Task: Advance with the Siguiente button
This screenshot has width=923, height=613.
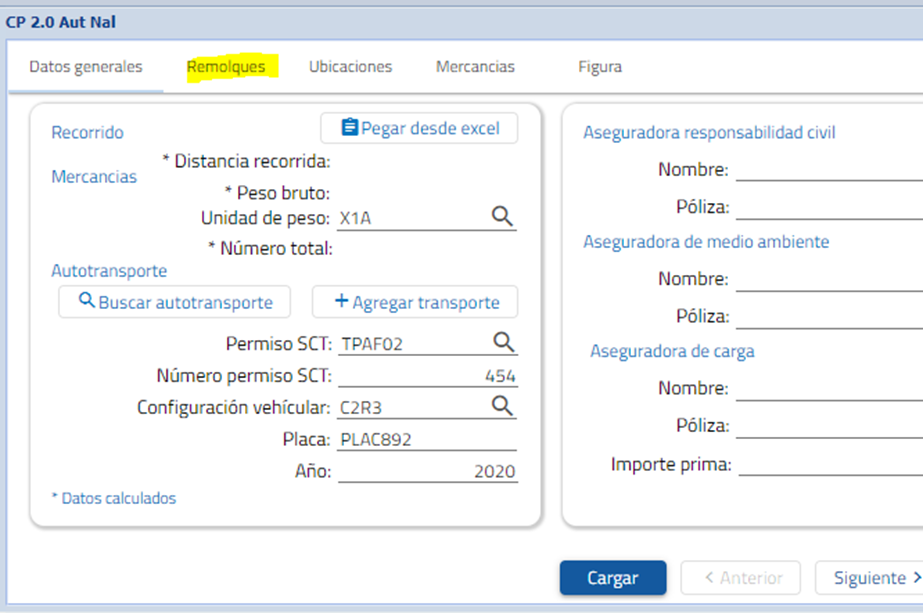Action: 868,578
